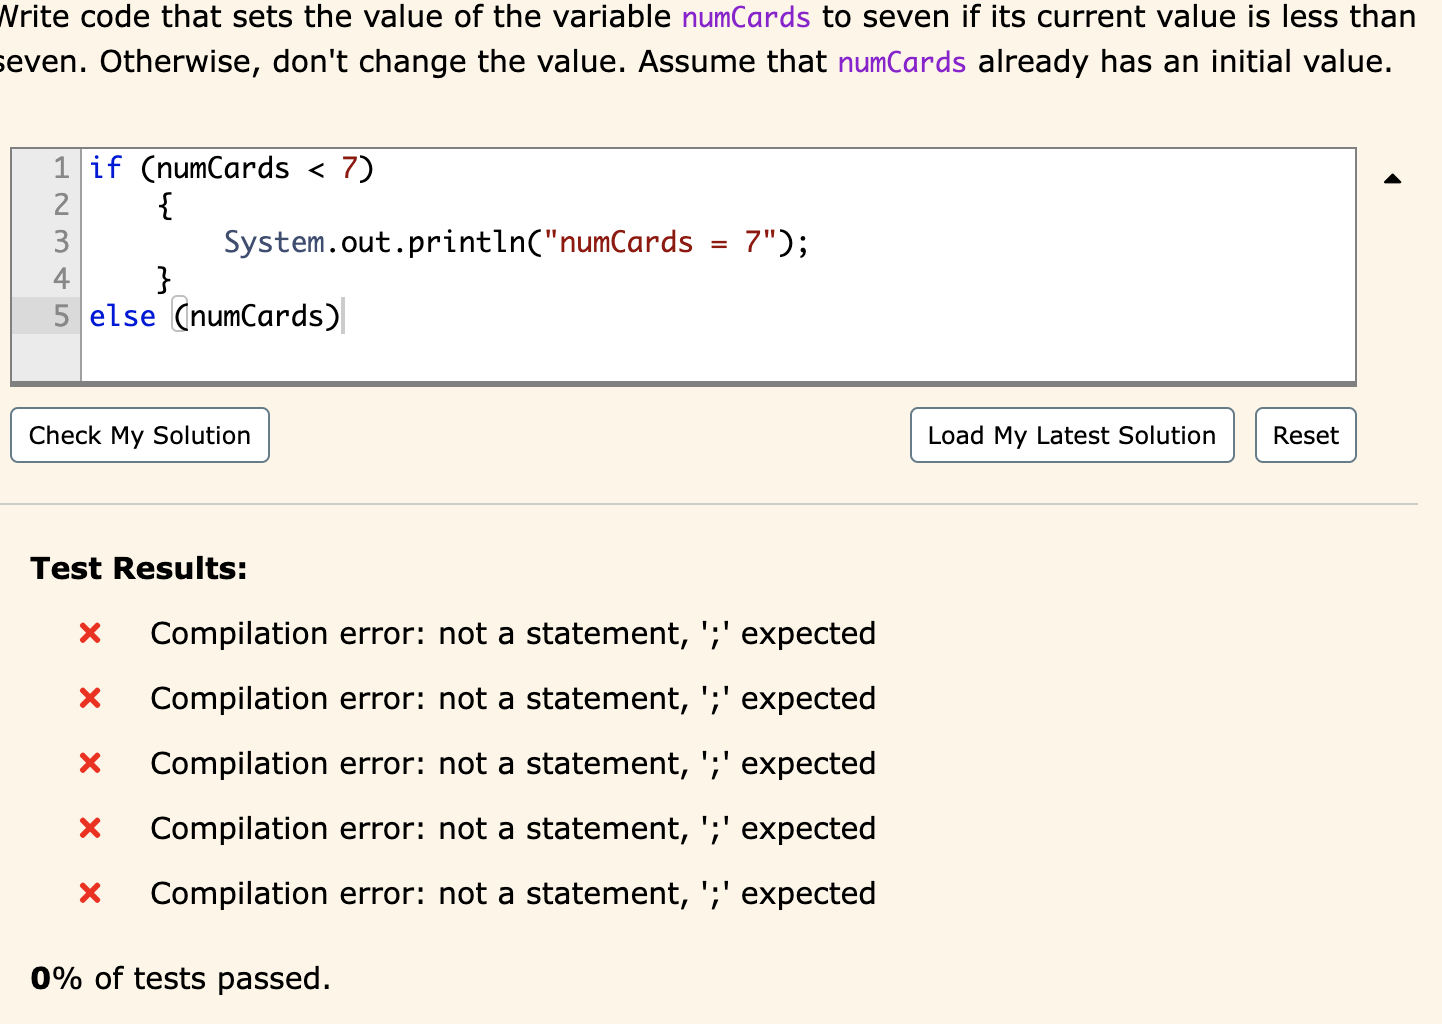Screen dimensions: 1442x1024
Task: Click the Check My Solution button
Action: [139, 435]
